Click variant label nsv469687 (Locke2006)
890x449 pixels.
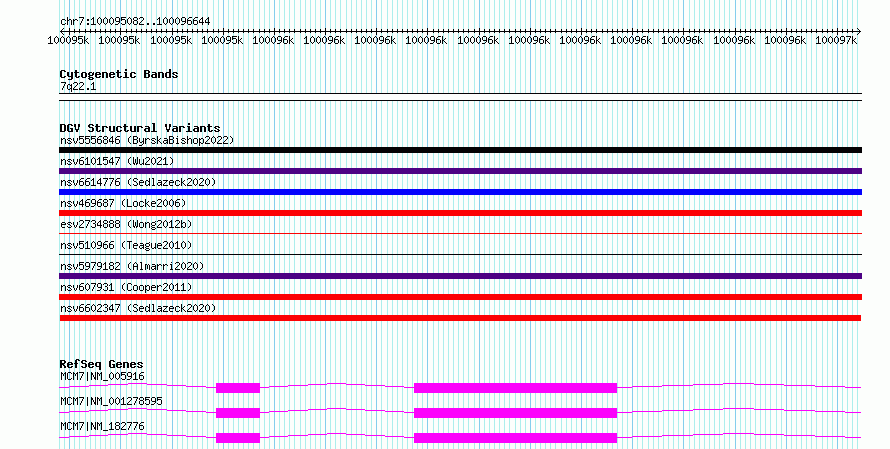pyautogui.click(x=123, y=203)
